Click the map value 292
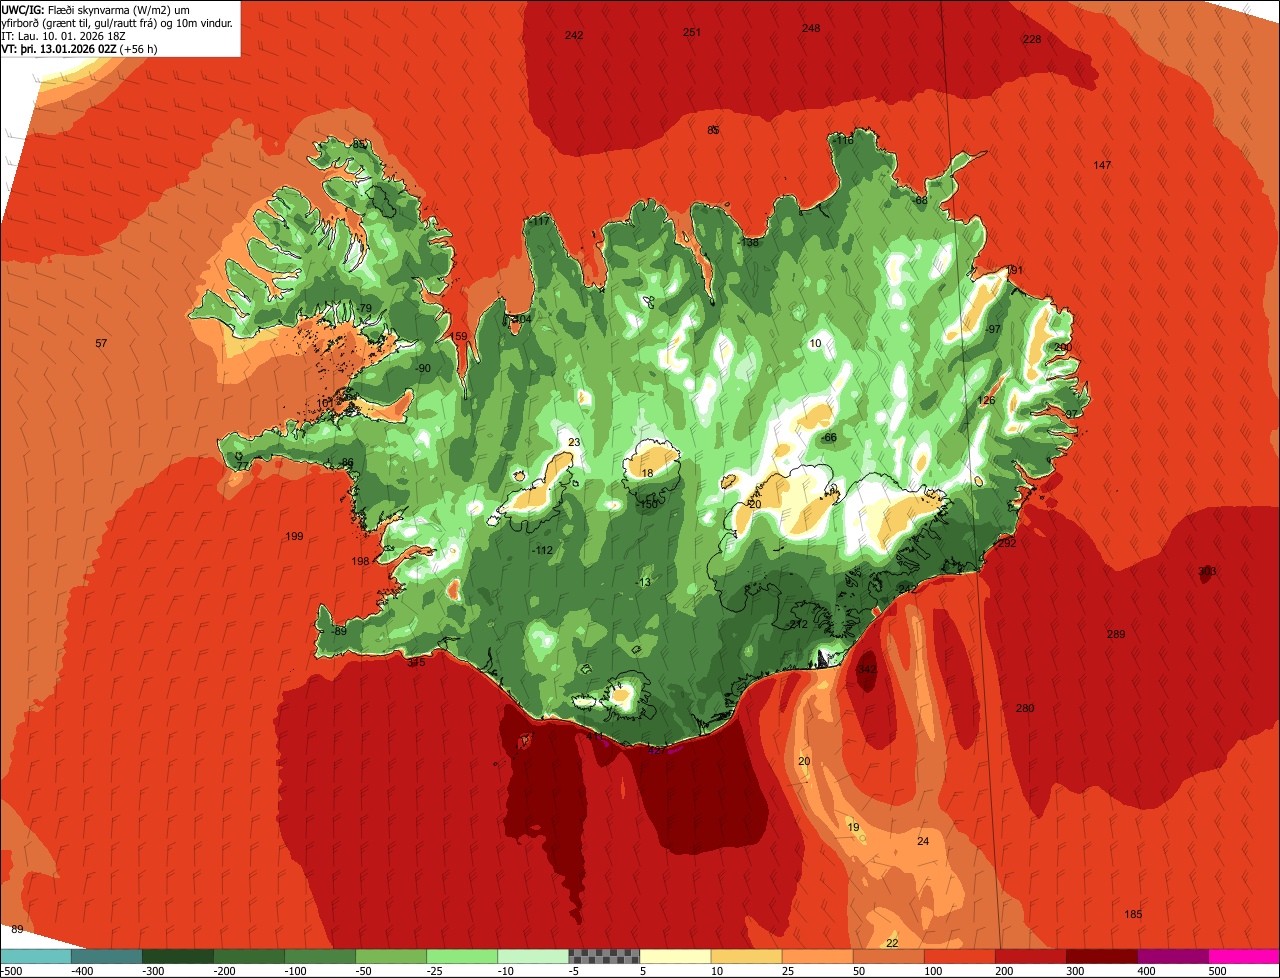Screen dimensions: 1280x978 pos(1007,543)
